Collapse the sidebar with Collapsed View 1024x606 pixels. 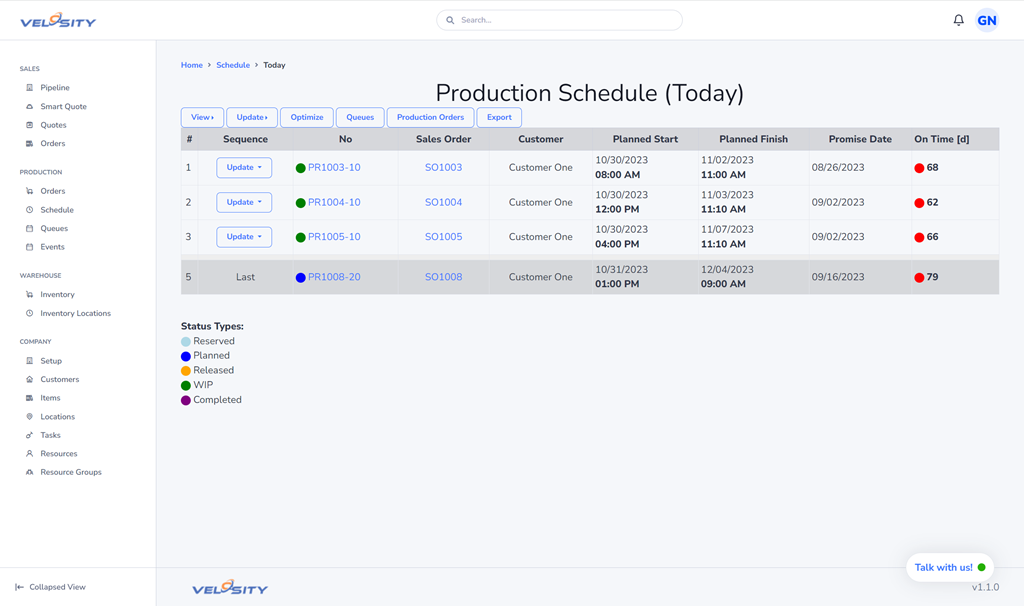pyautogui.click(x=50, y=587)
